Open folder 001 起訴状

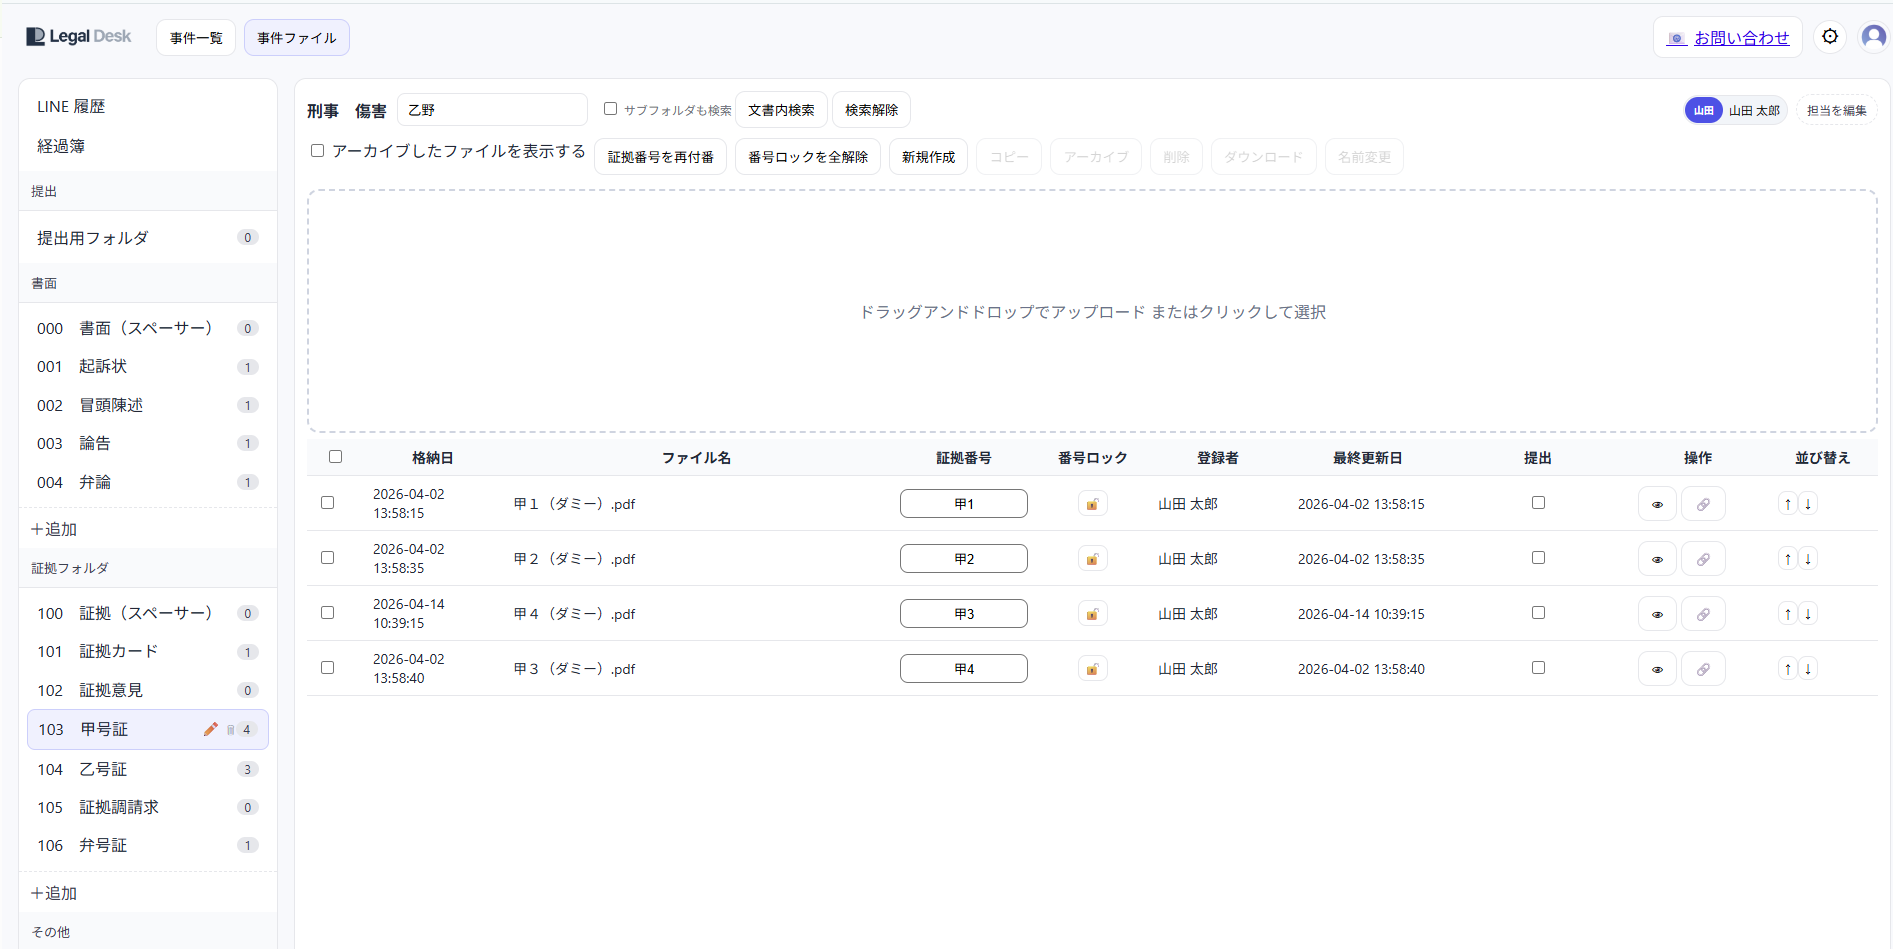[x=148, y=367]
